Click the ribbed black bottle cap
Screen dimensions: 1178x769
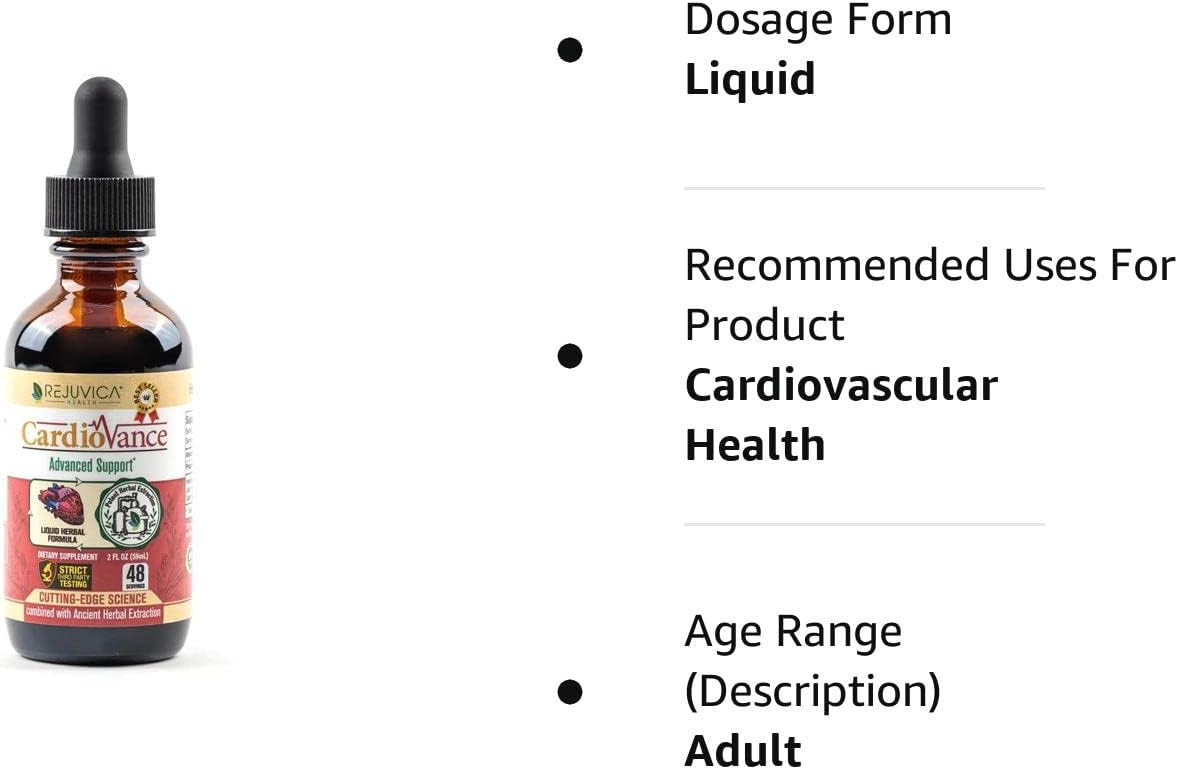click(99, 203)
